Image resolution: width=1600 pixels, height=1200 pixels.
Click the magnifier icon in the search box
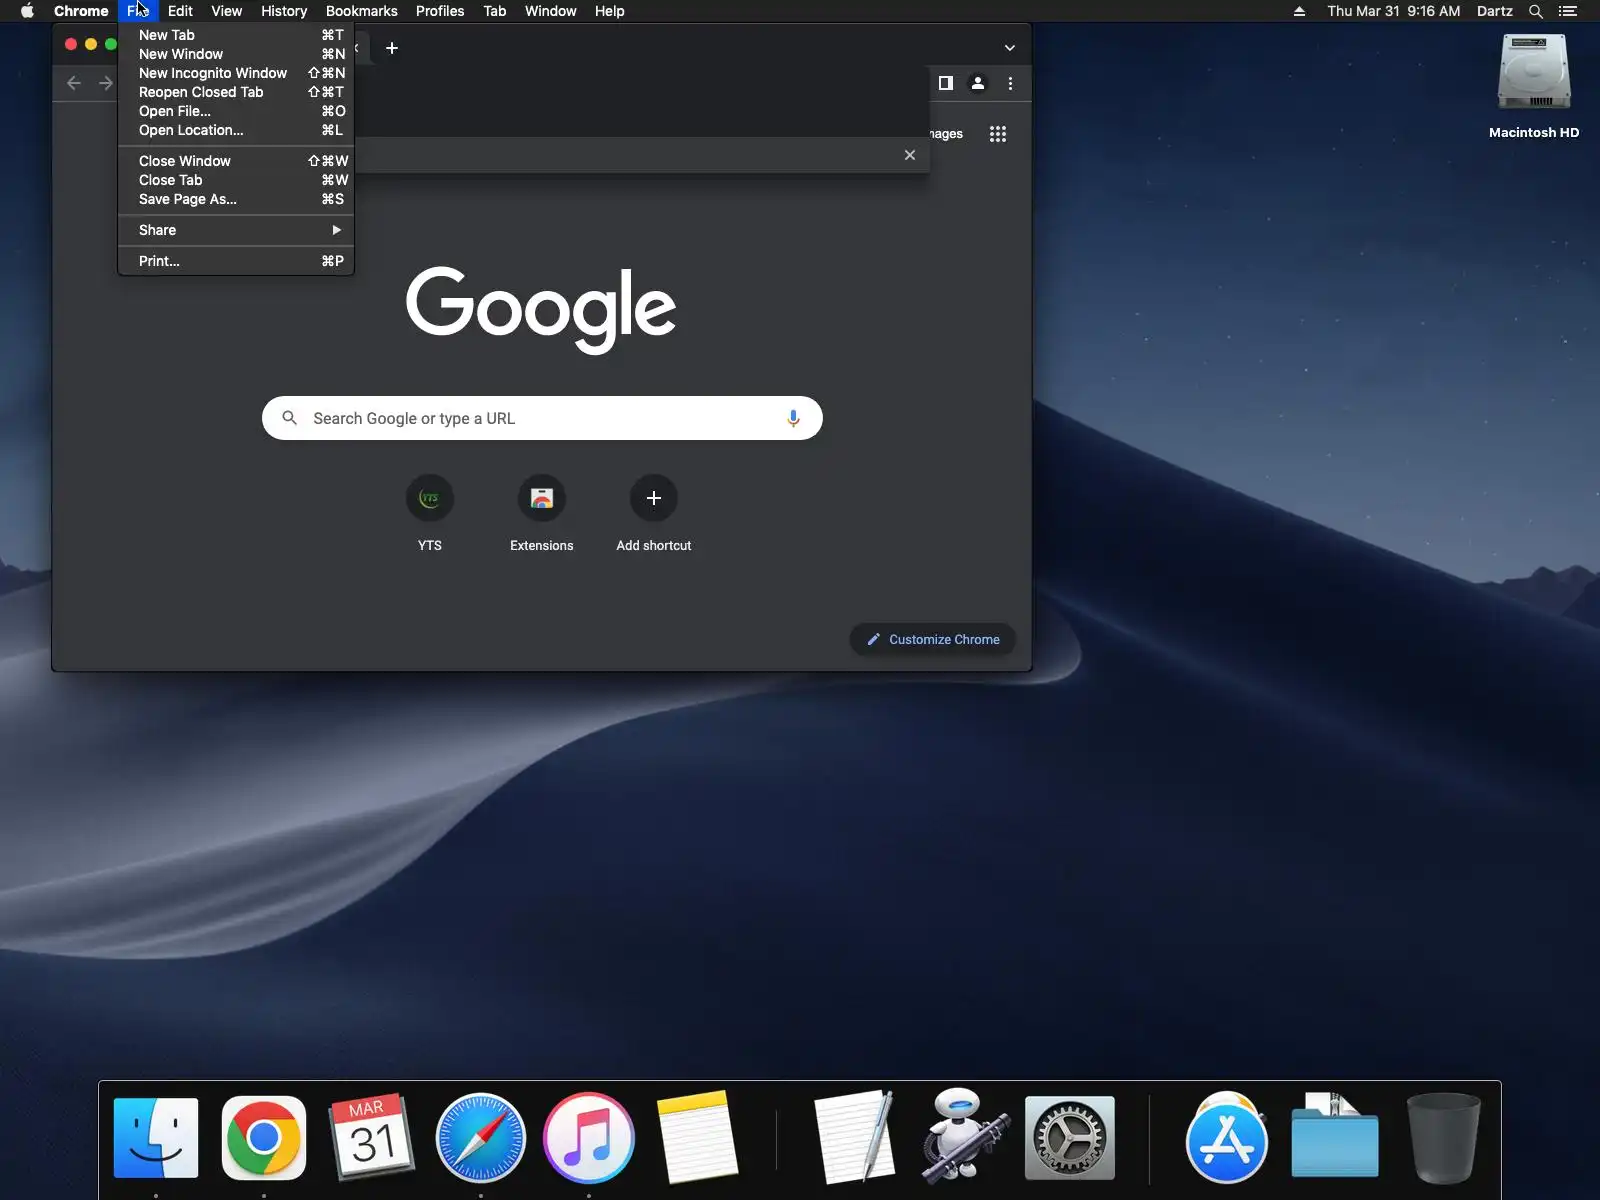(x=290, y=418)
